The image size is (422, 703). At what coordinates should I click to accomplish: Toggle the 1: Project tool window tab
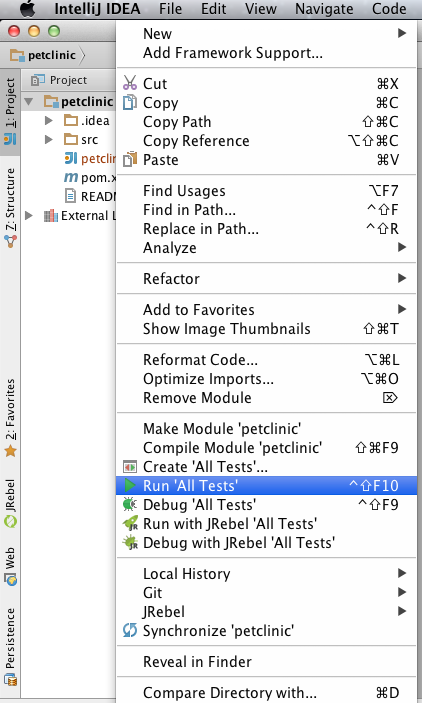pyautogui.click(x=10, y=112)
